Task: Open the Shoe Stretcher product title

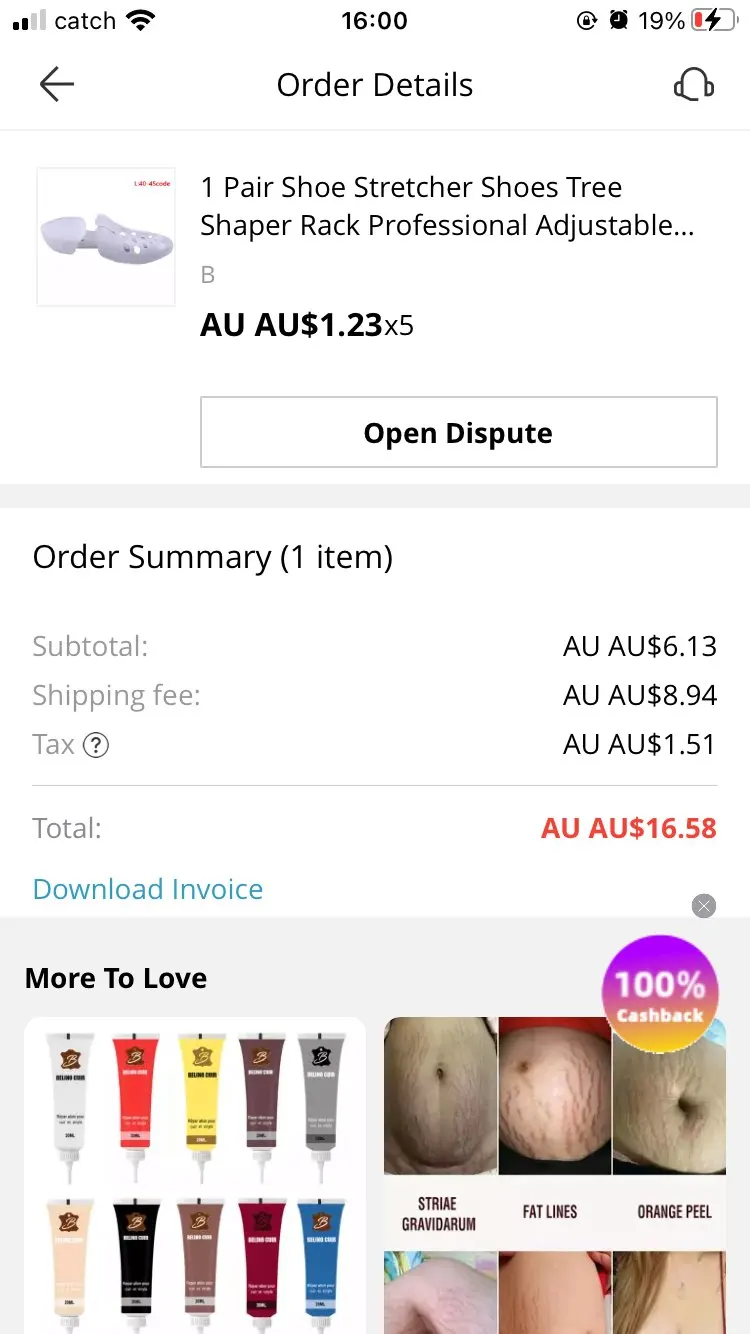Action: [x=447, y=206]
